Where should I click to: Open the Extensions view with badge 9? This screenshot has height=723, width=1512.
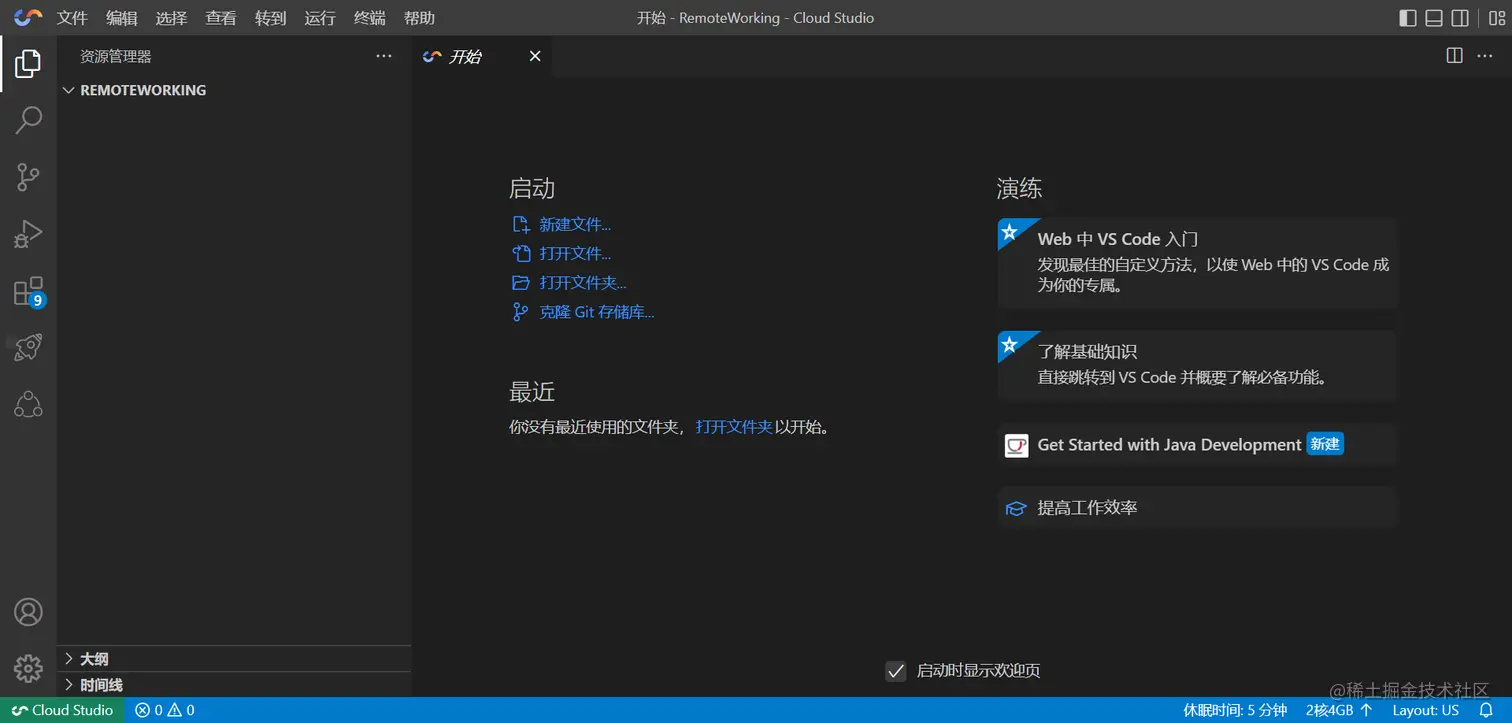pyautogui.click(x=28, y=292)
